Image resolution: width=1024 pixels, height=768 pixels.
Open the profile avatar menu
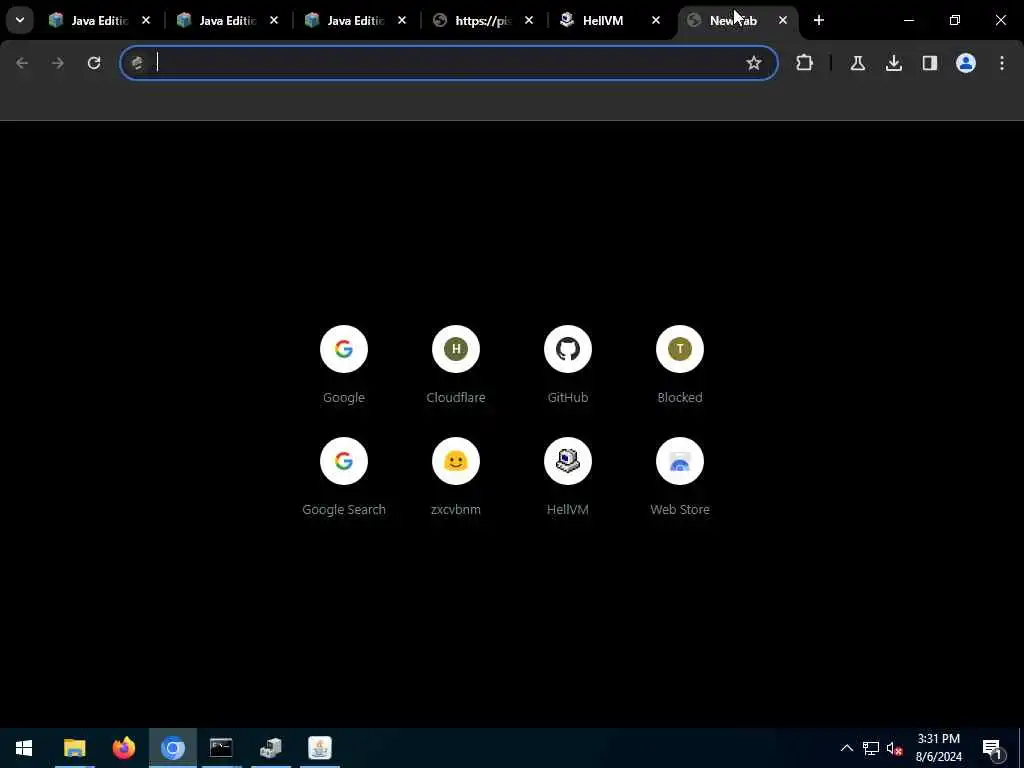click(966, 63)
